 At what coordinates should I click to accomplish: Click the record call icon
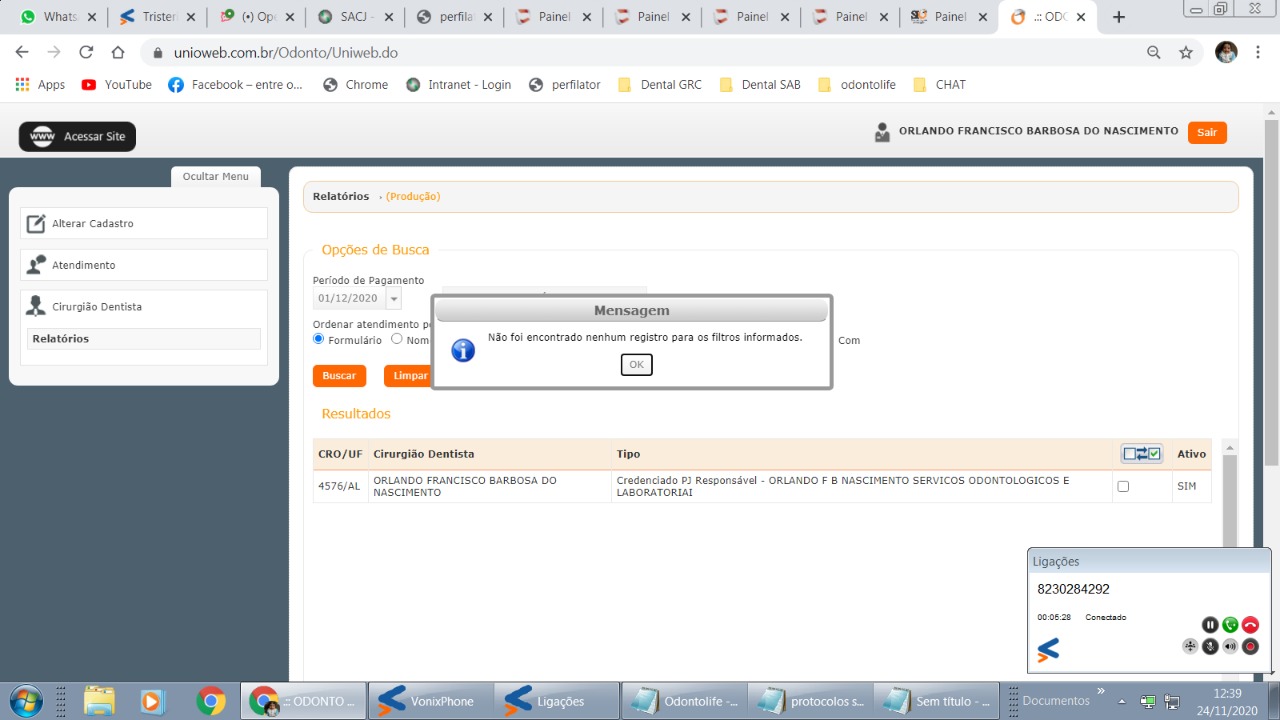tap(1250, 646)
